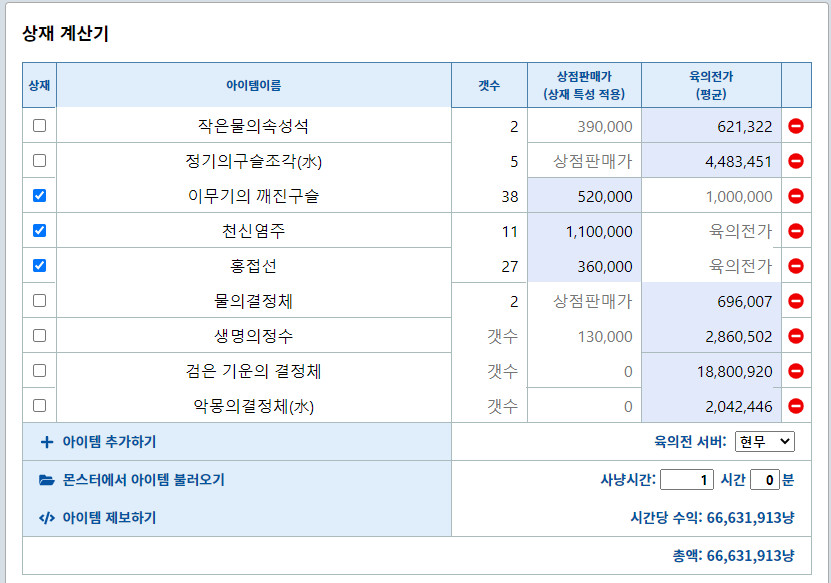The width and height of the screenshot is (831, 583).
Task: Enable the 물의결정체 checkbox
Action: [38, 300]
